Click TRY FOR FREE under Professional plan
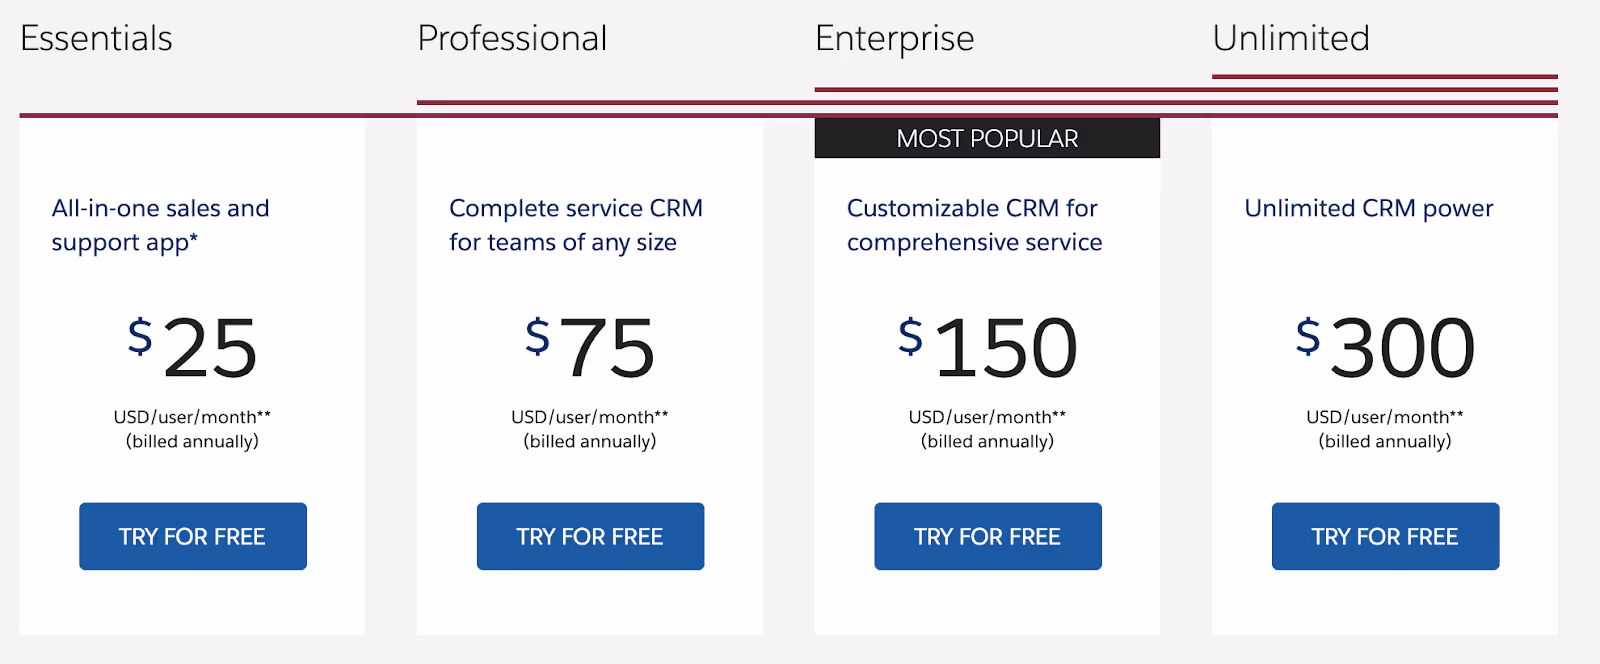 (x=590, y=536)
